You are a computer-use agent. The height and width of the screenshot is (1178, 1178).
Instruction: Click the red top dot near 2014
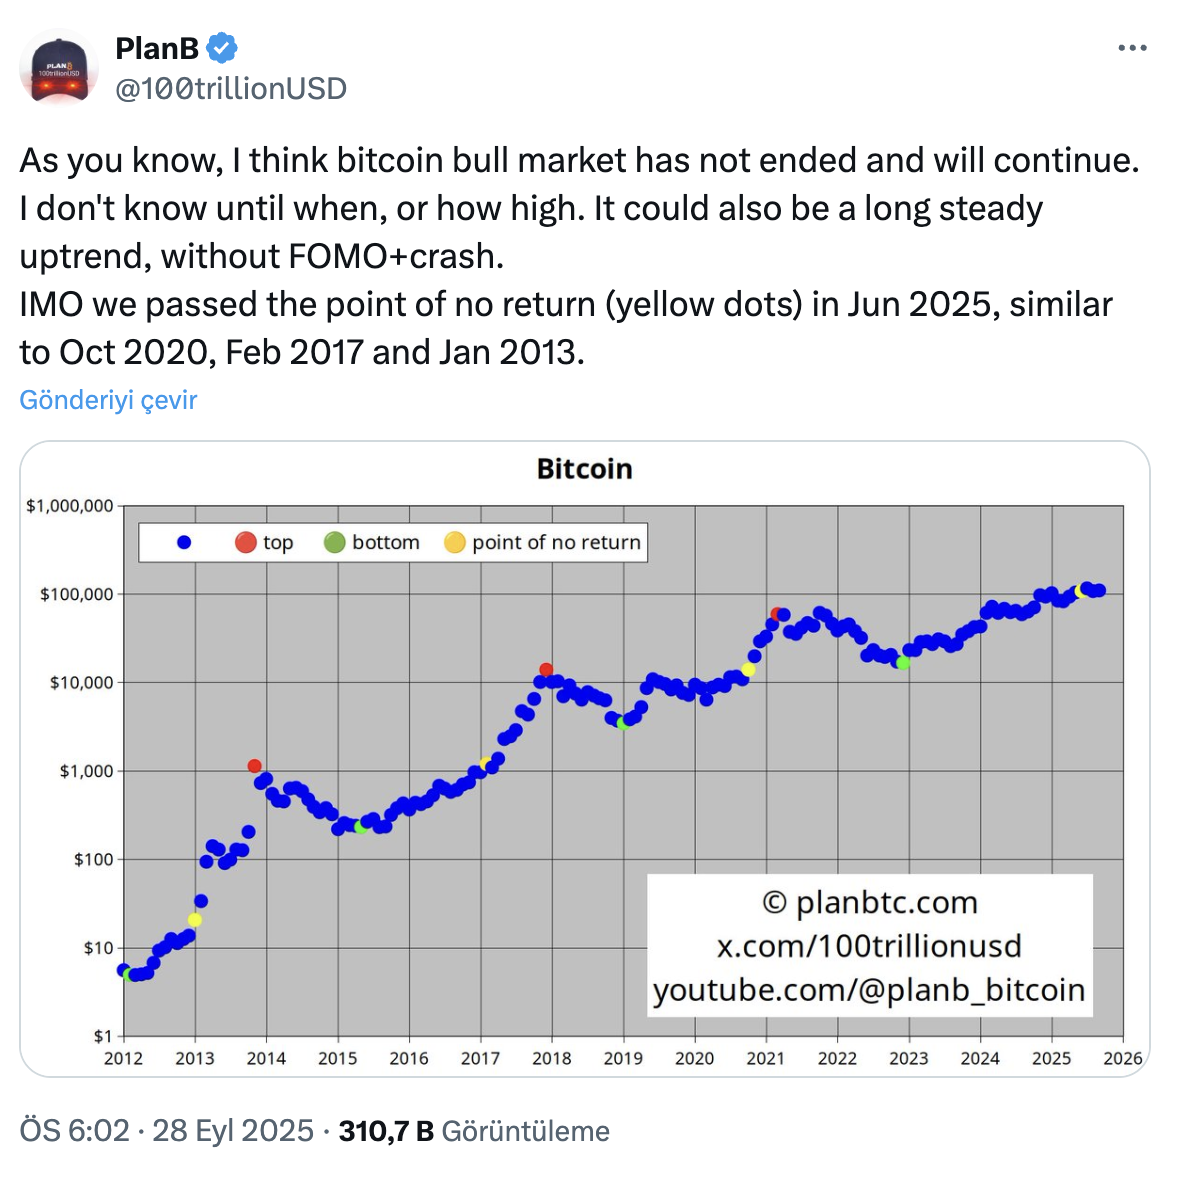[x=255, y=766]
